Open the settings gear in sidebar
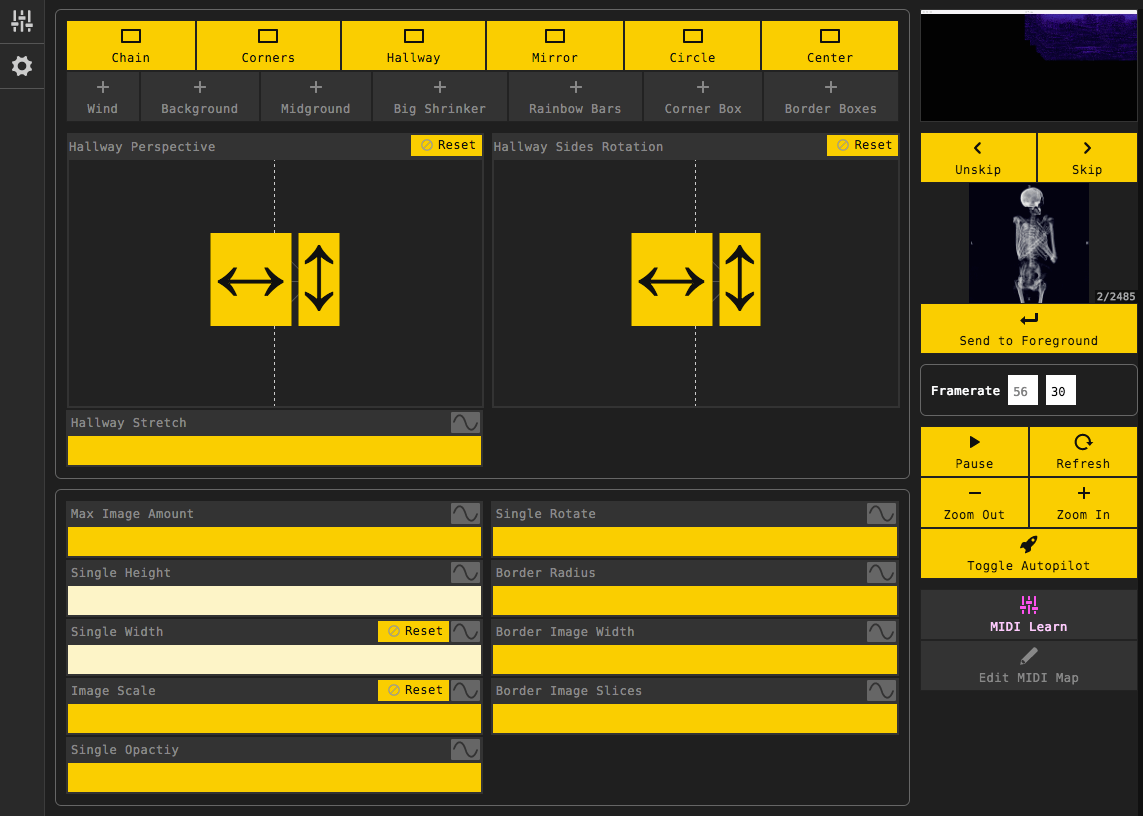Image resolution: width=1143 pixels, height=816 pixels. pyautogui.click(x=22, y=66)
